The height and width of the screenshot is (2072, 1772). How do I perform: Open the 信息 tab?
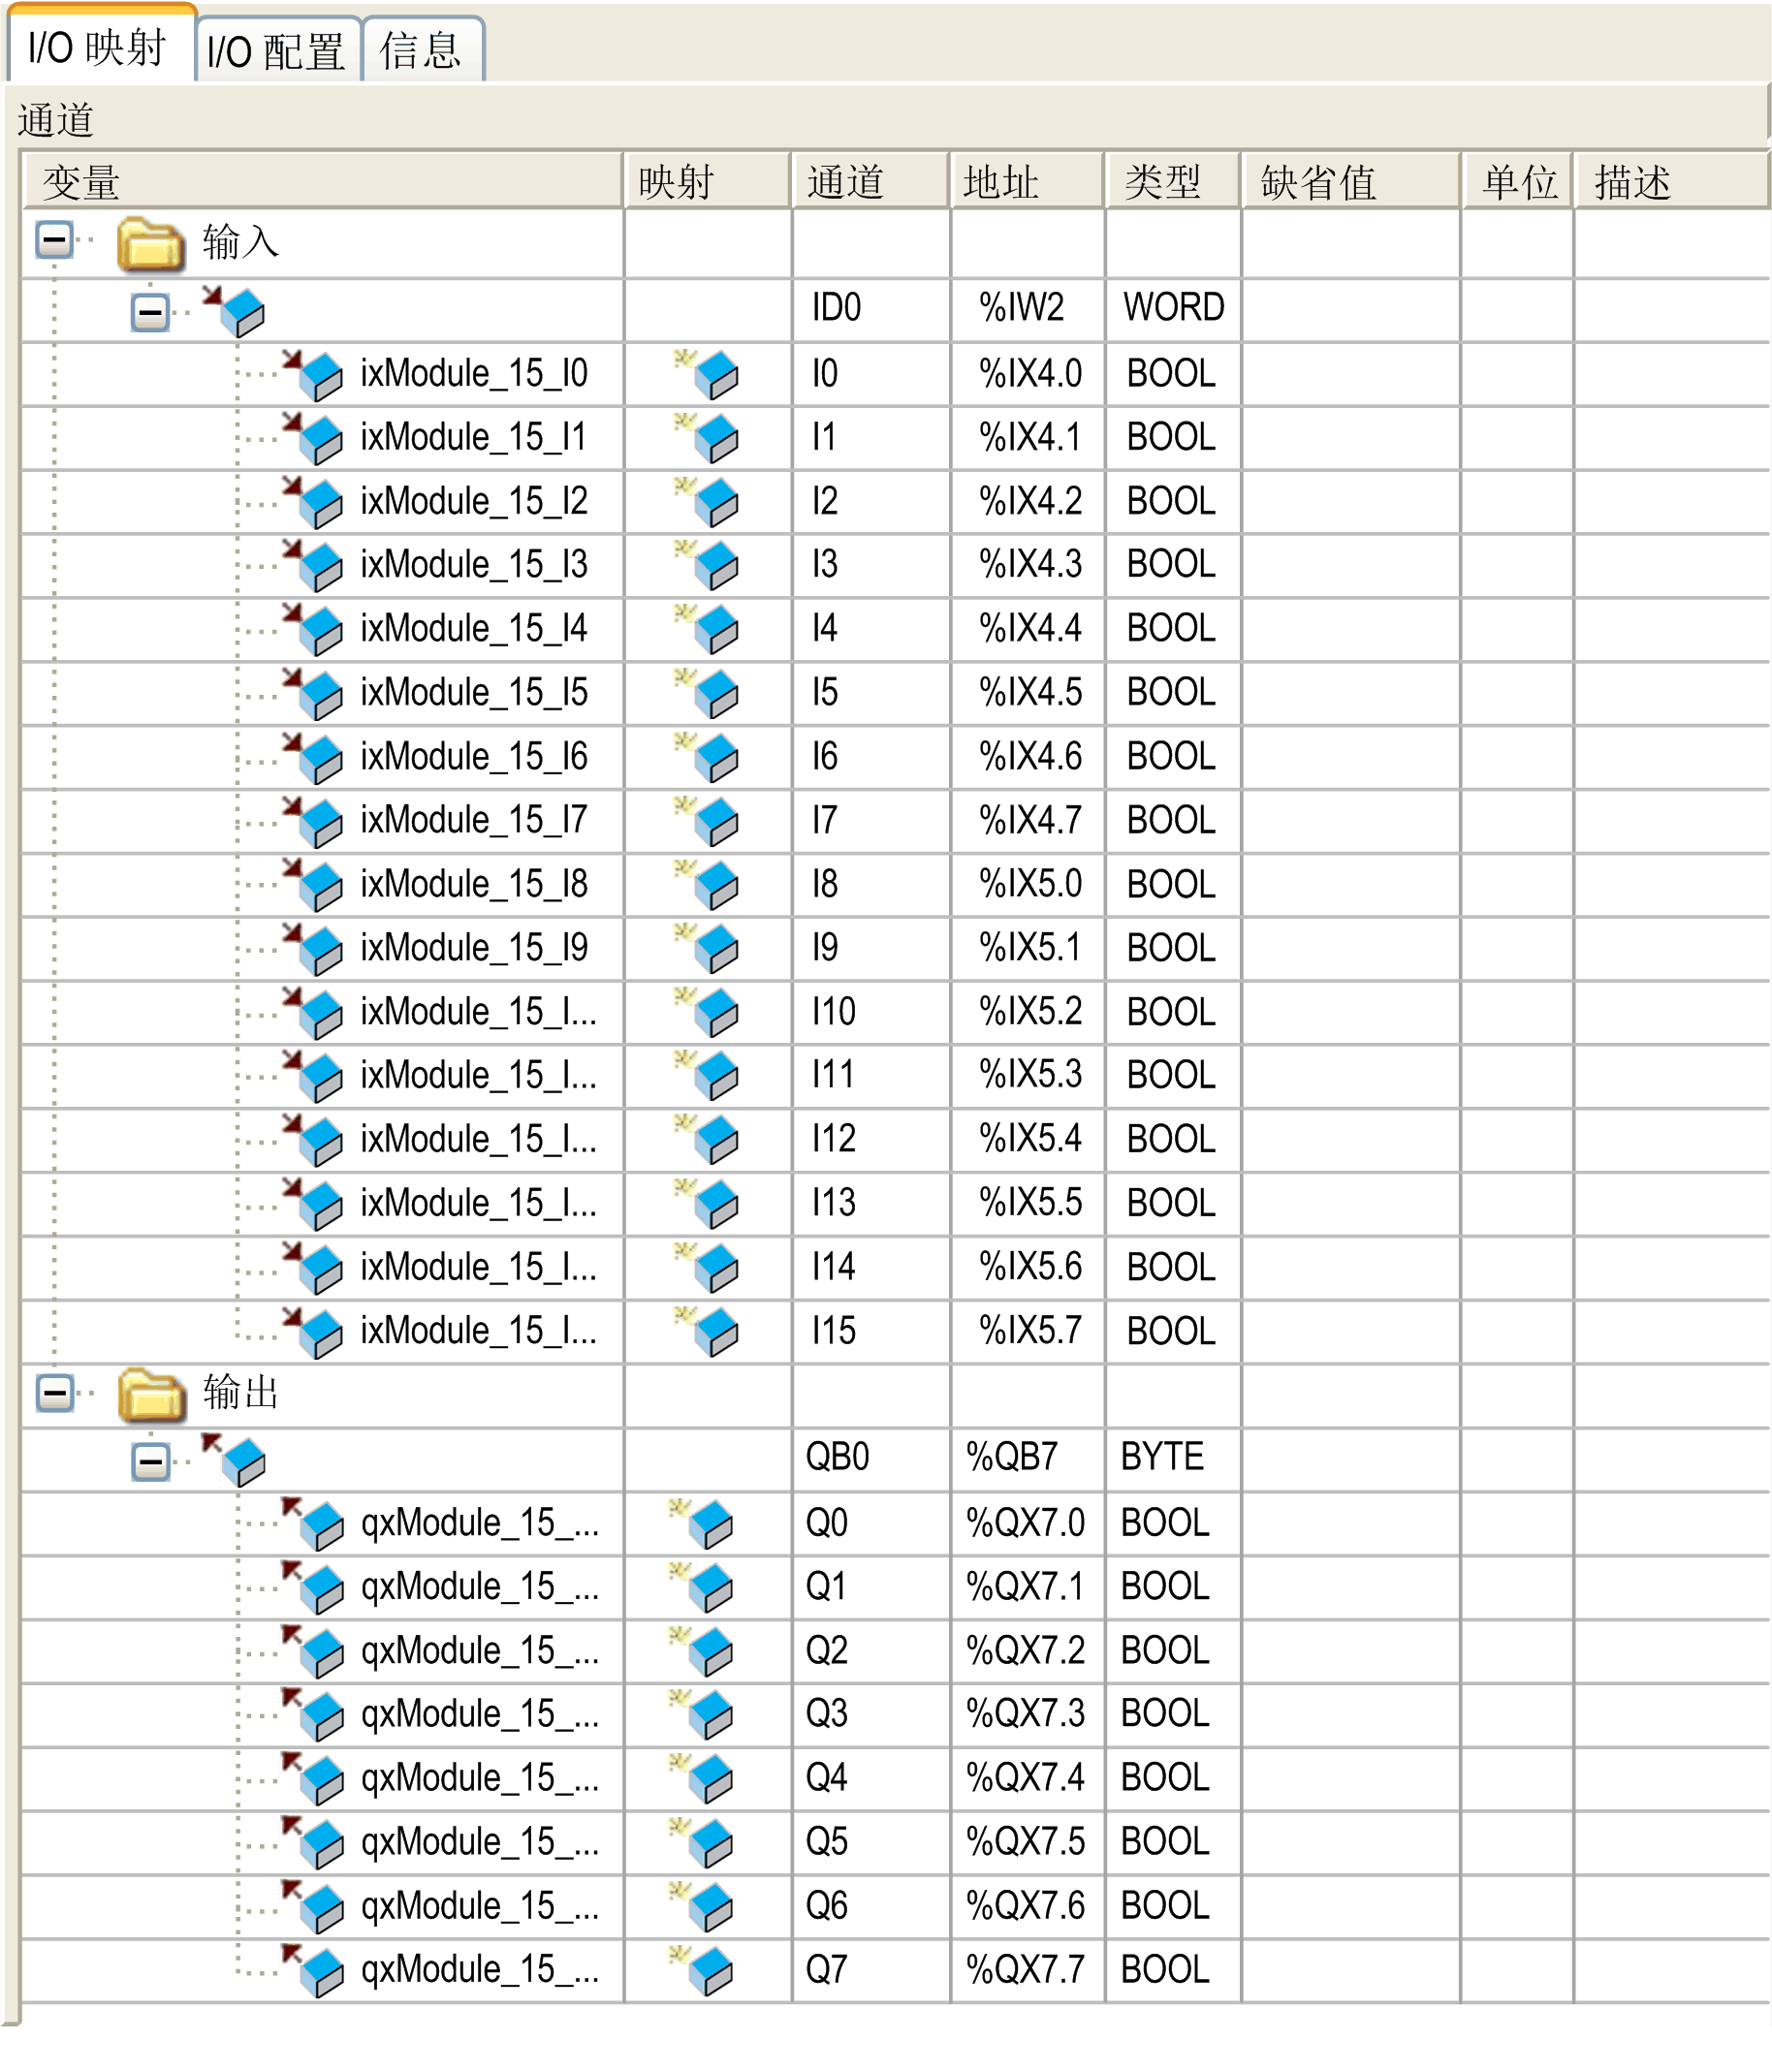pyautogui.click(x=421, y=50)
